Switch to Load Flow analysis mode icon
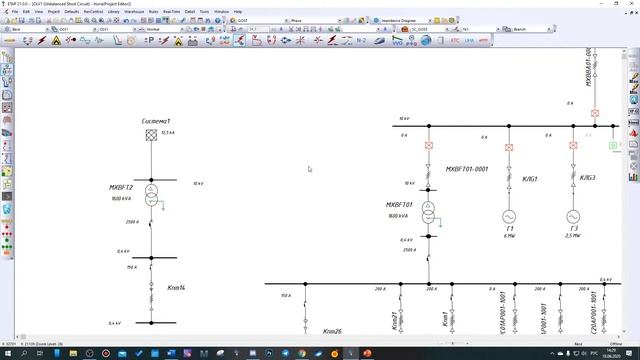Screen dimensions: 640x360 (27, 40)
